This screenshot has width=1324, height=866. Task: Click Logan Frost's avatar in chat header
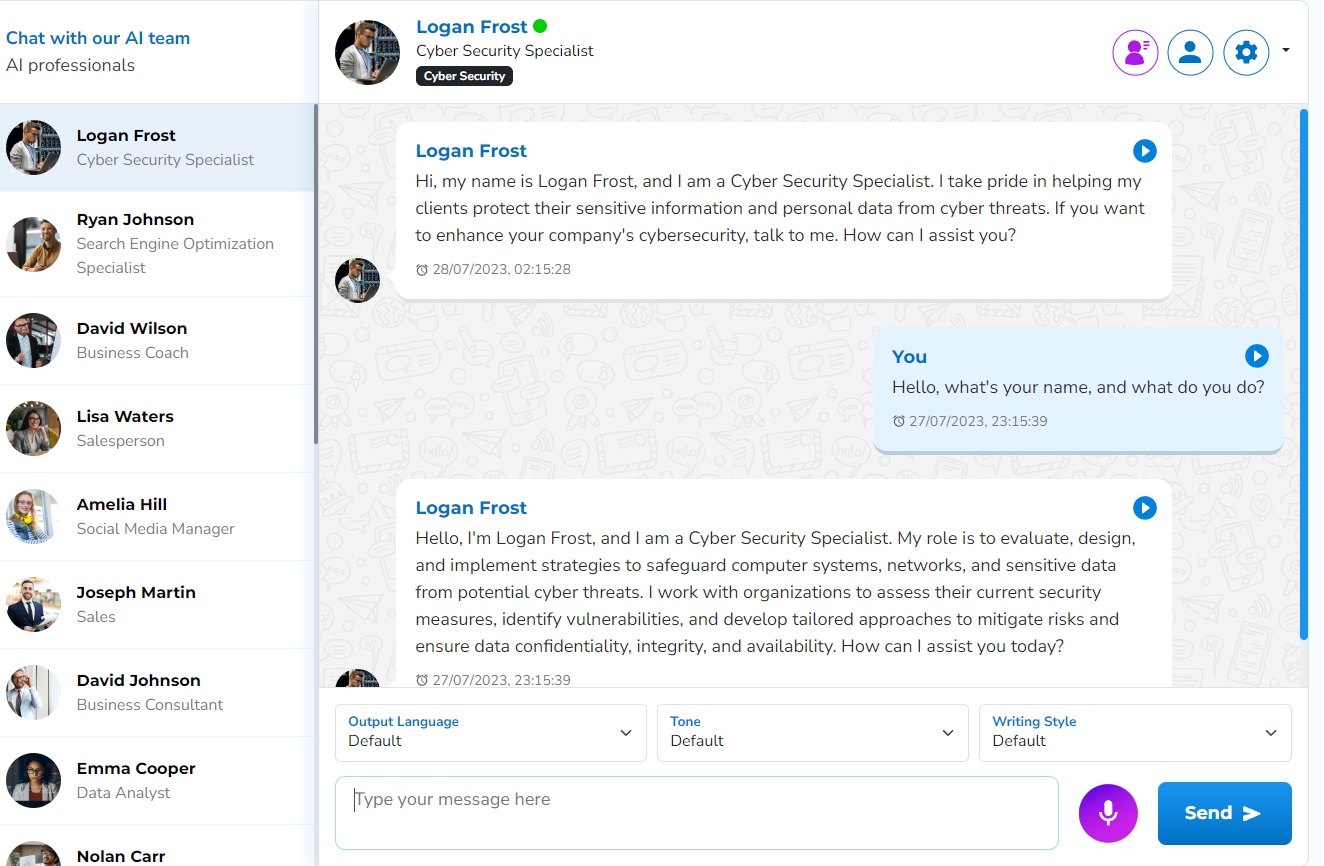click(367, 52)
